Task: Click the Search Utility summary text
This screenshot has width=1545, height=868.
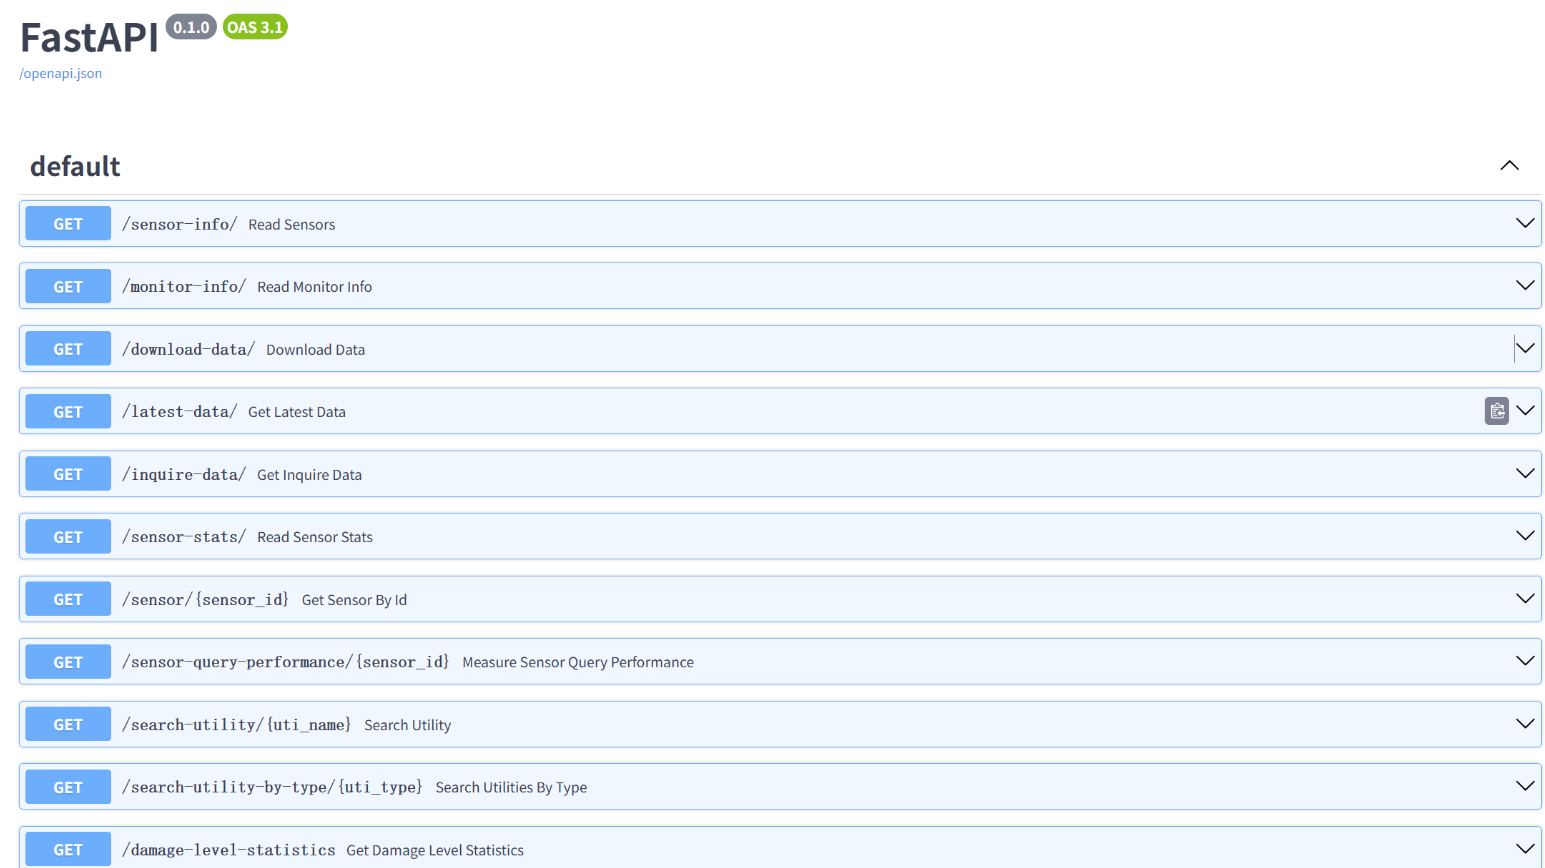Action: point(408,725)
